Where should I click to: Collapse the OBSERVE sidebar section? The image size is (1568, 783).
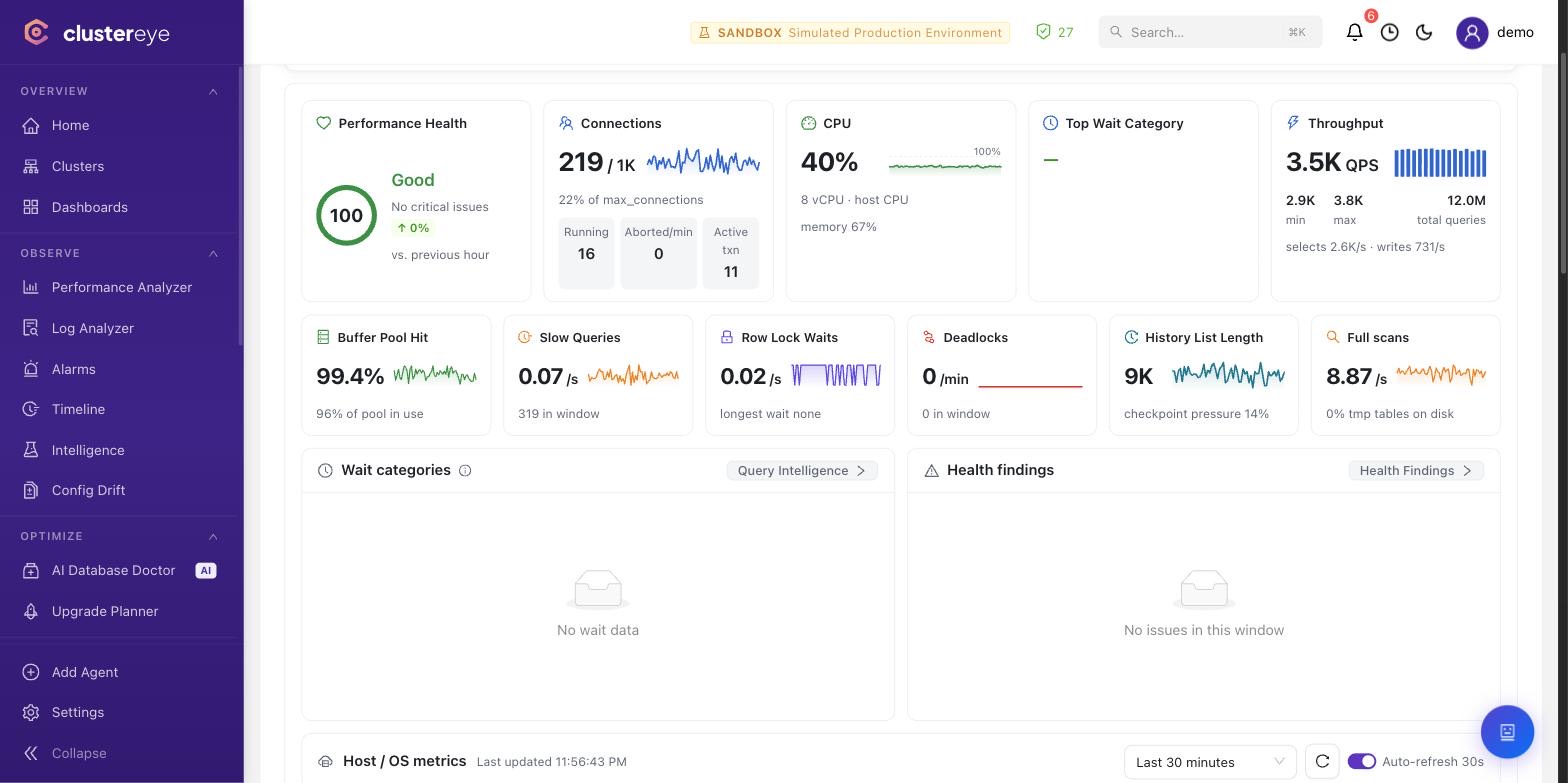pyautogui.click(x=213, y=253)
